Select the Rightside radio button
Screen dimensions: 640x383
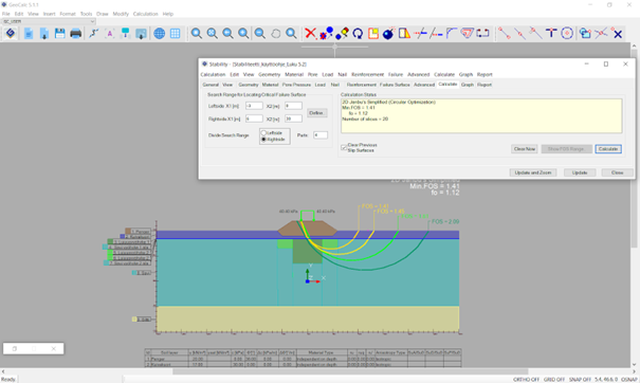coord(263,139)
